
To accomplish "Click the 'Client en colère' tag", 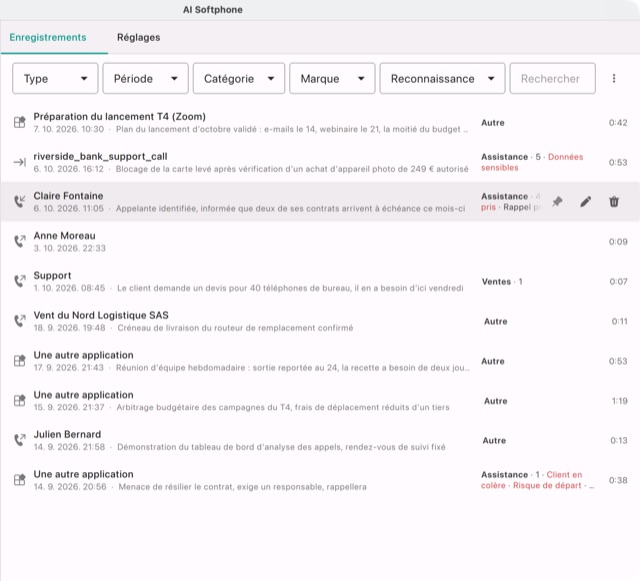I will [532, 480].
